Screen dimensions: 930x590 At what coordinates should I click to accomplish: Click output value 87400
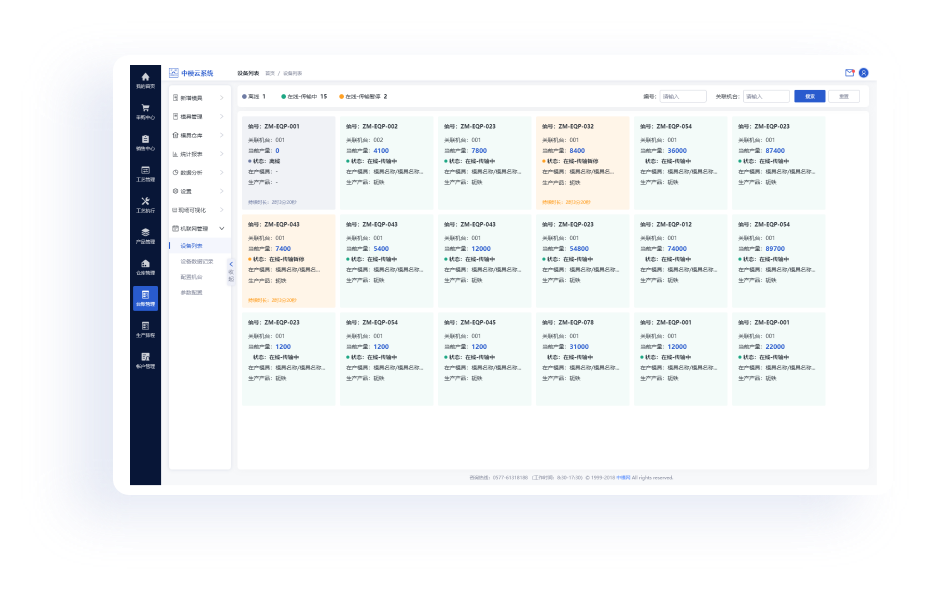pos(775,151)
